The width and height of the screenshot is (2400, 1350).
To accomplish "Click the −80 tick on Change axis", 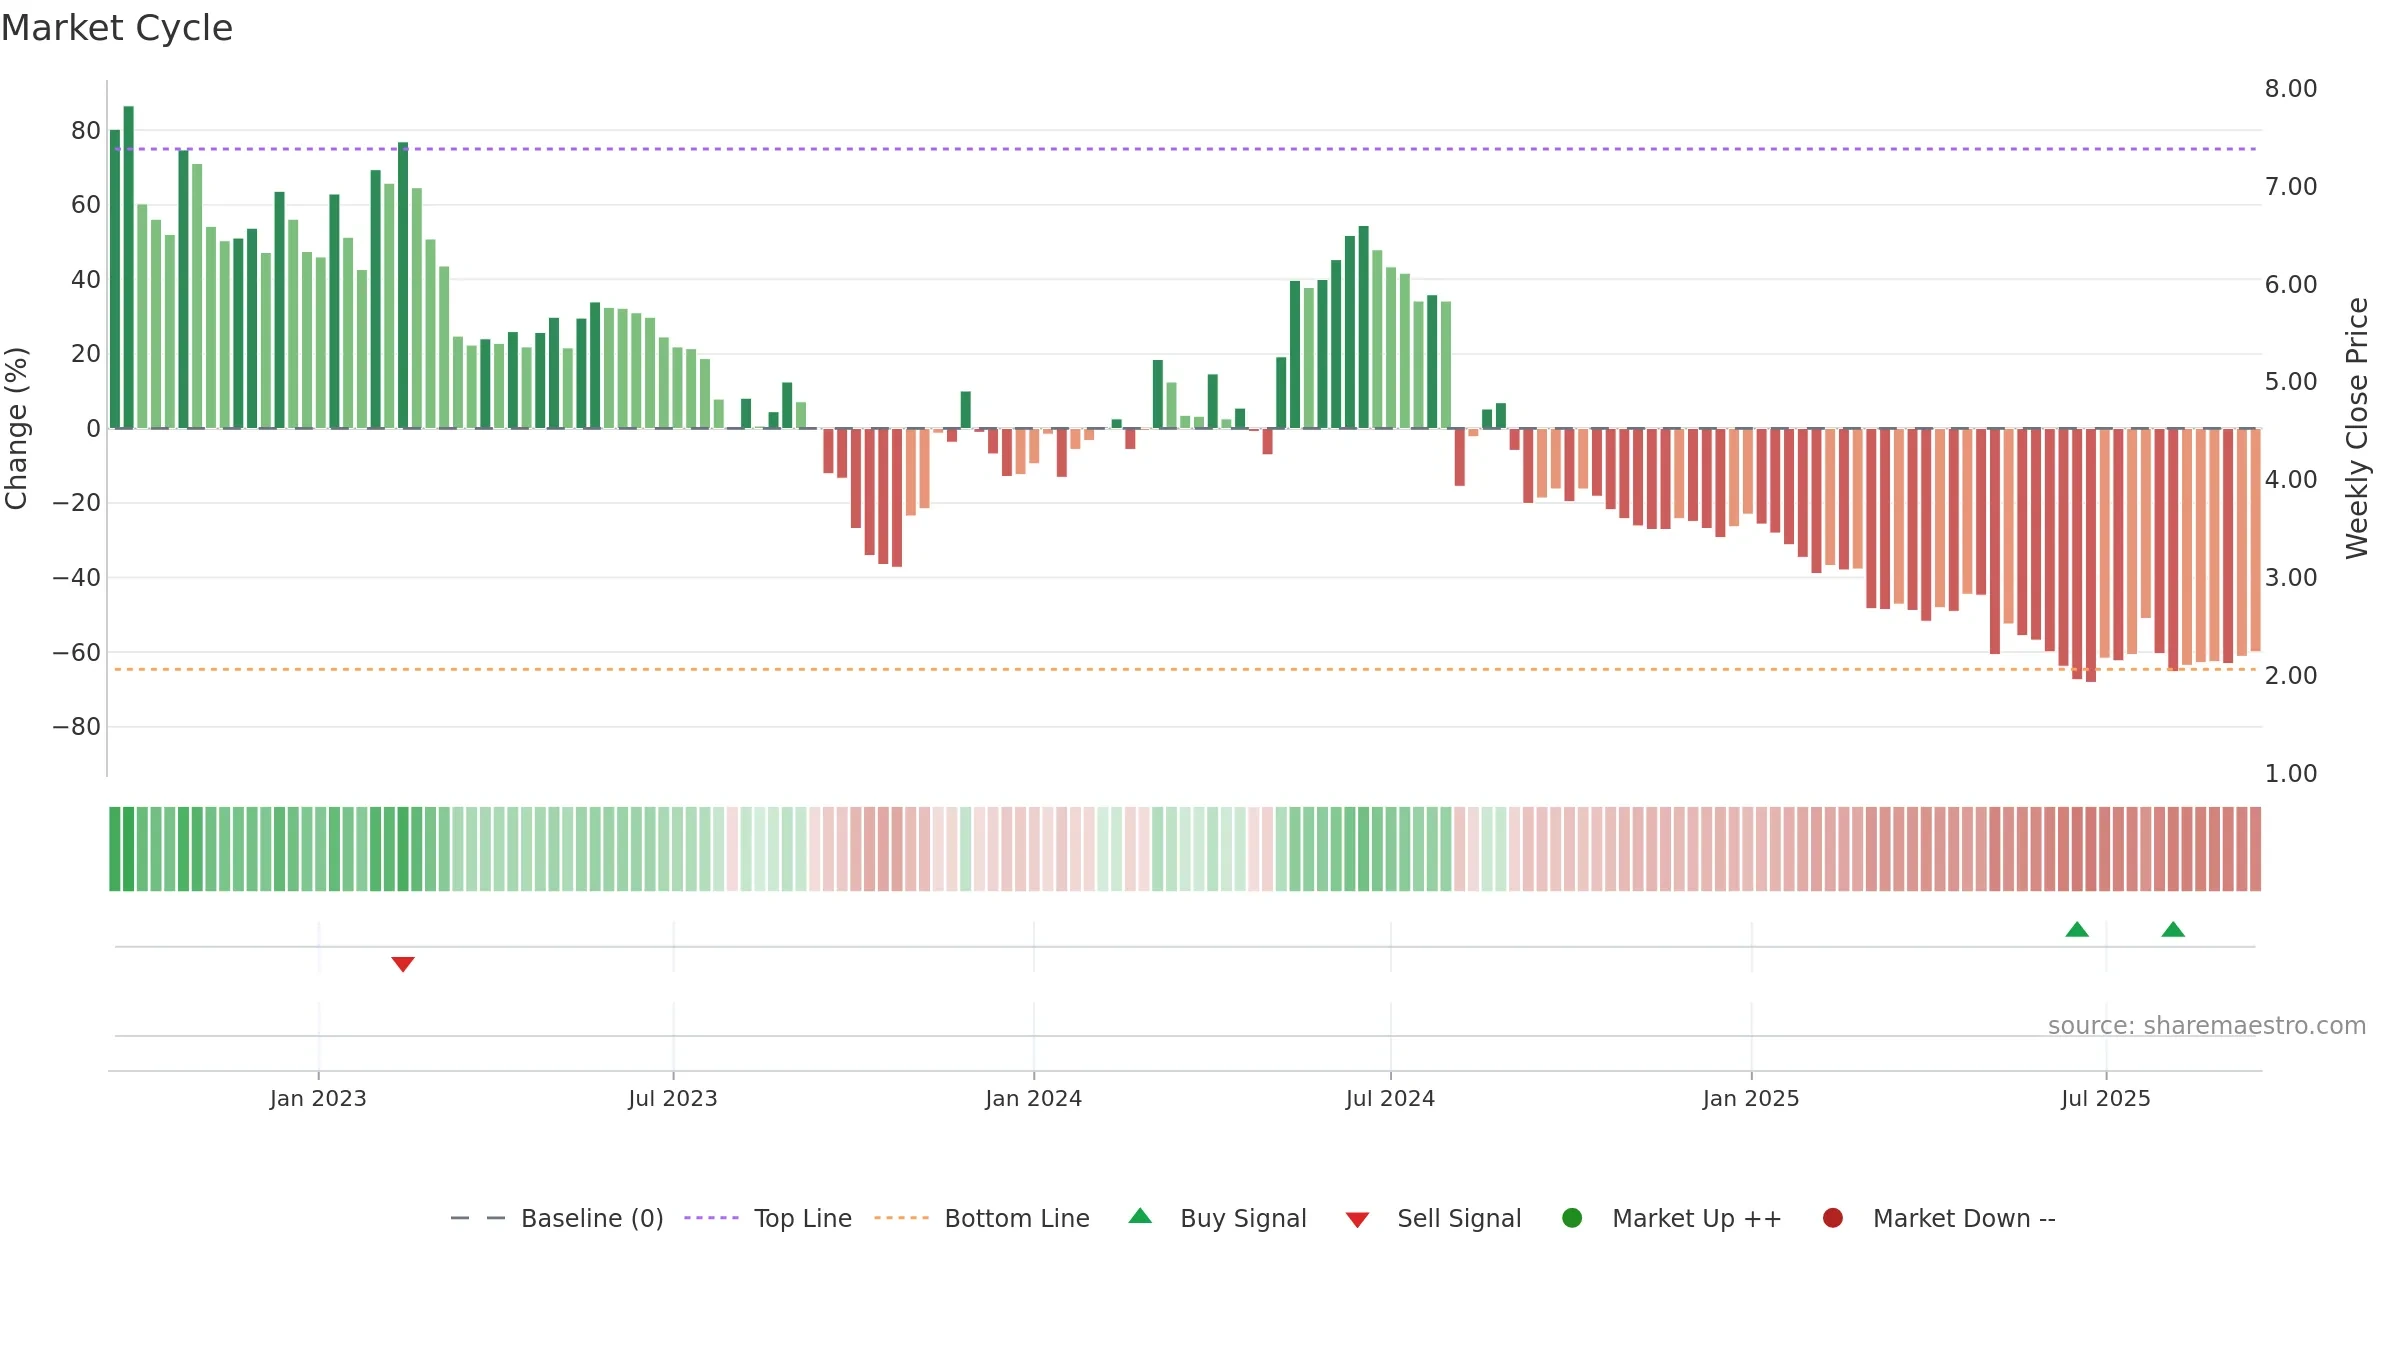I will [77, 726].
